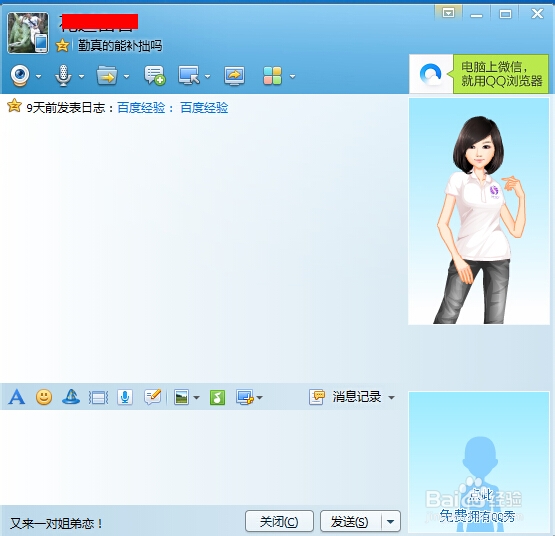
Task: Click the remote desktop monitor icon
Action: [x=189, y=75]
